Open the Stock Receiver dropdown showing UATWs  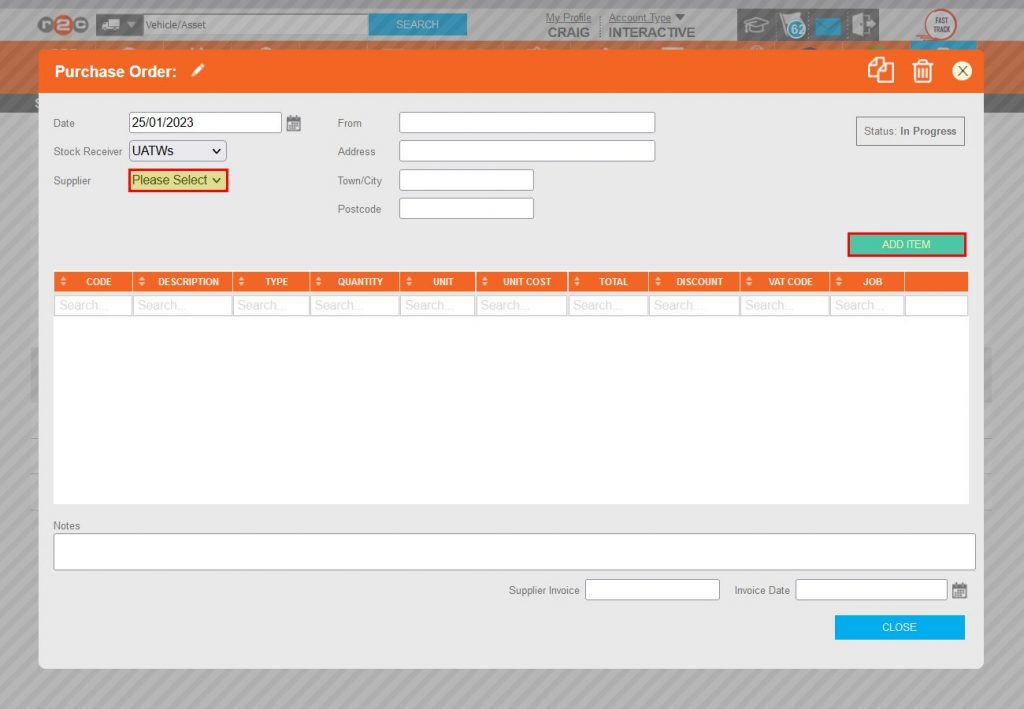[177, 150]
